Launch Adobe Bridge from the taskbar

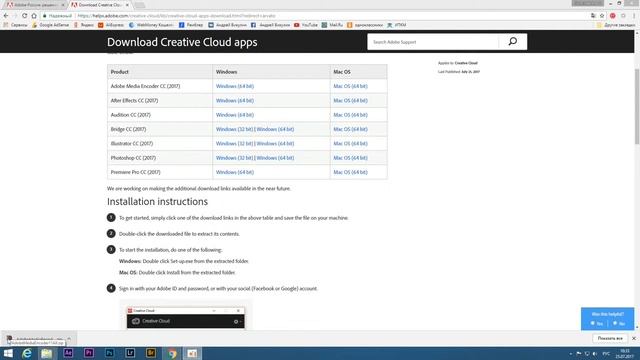click(151, 353)
